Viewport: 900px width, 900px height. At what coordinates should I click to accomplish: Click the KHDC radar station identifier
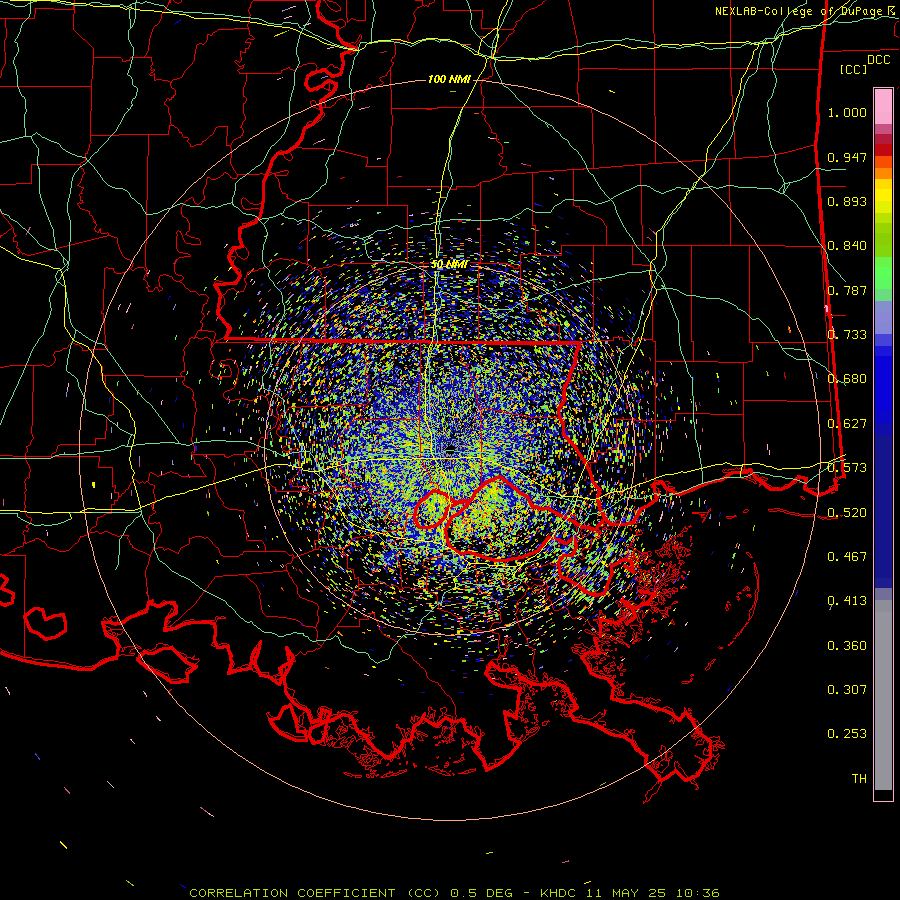[x=557, y=893]
